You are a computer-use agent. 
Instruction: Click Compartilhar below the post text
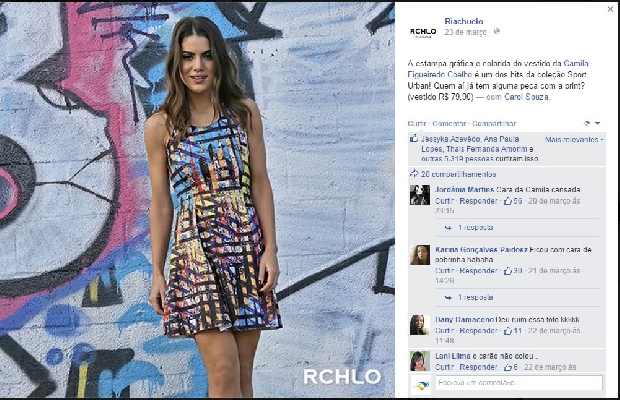tap(494, 124)
